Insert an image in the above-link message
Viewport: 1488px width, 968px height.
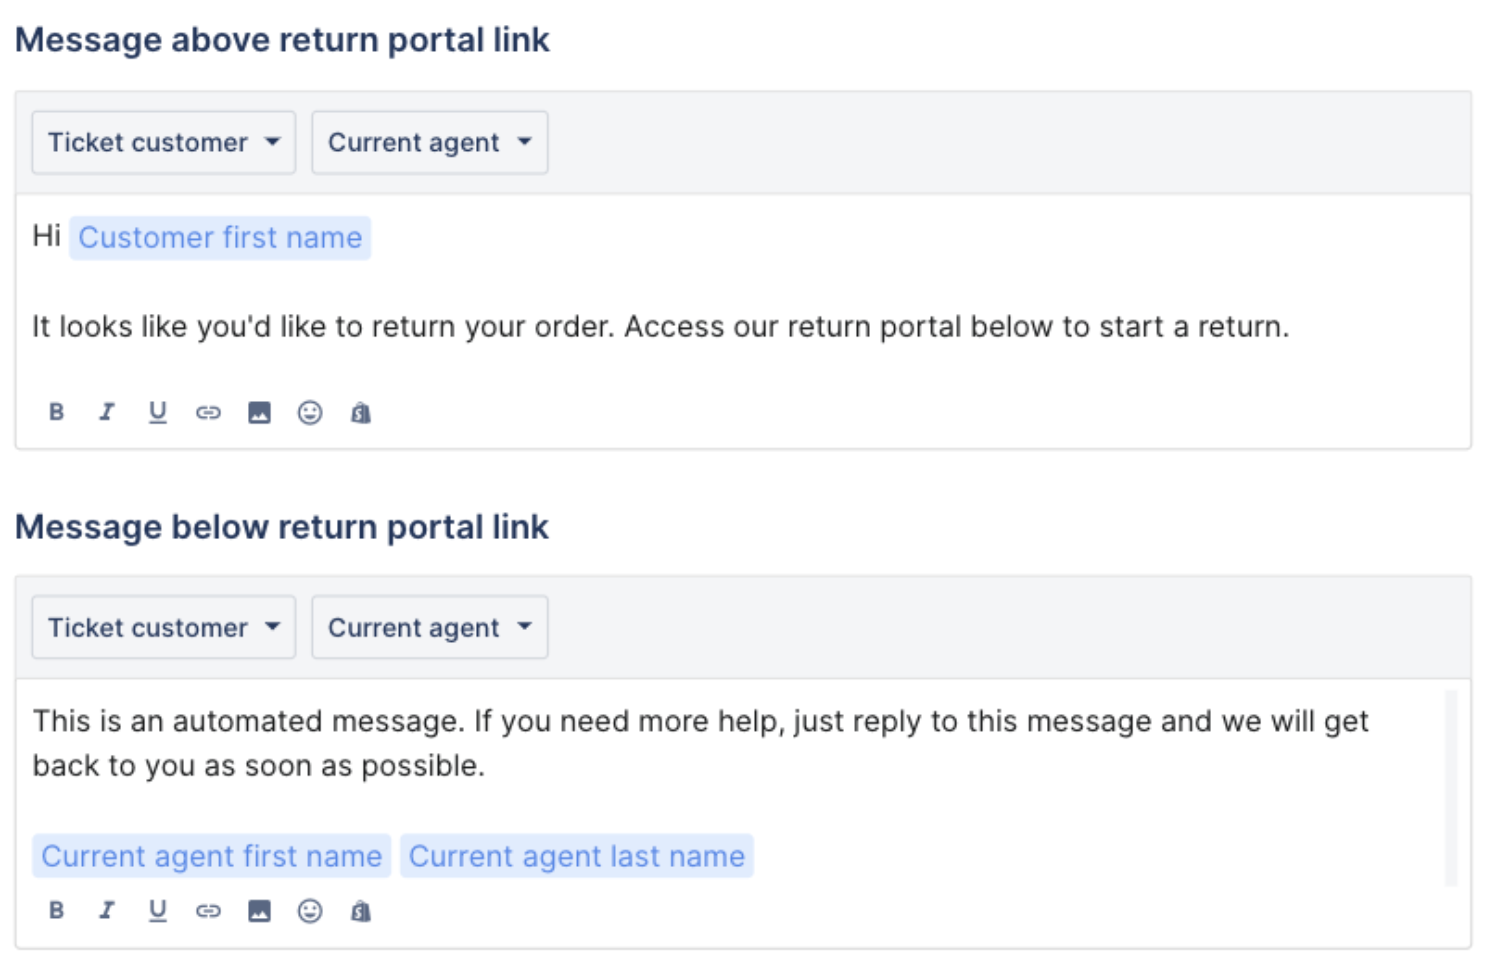[259, 412]
